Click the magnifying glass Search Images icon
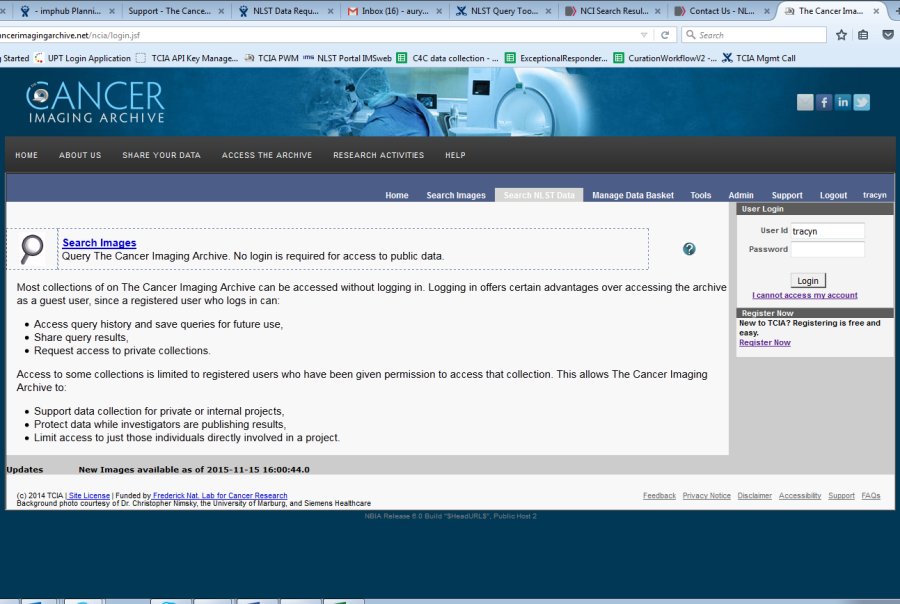 [32, 249]
